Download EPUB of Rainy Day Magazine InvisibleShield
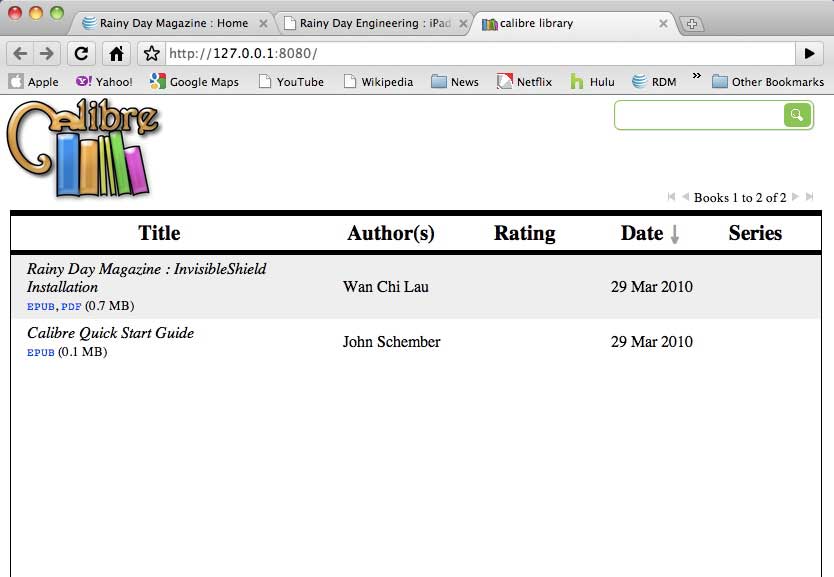834x577 pixels. click(41, 306)
